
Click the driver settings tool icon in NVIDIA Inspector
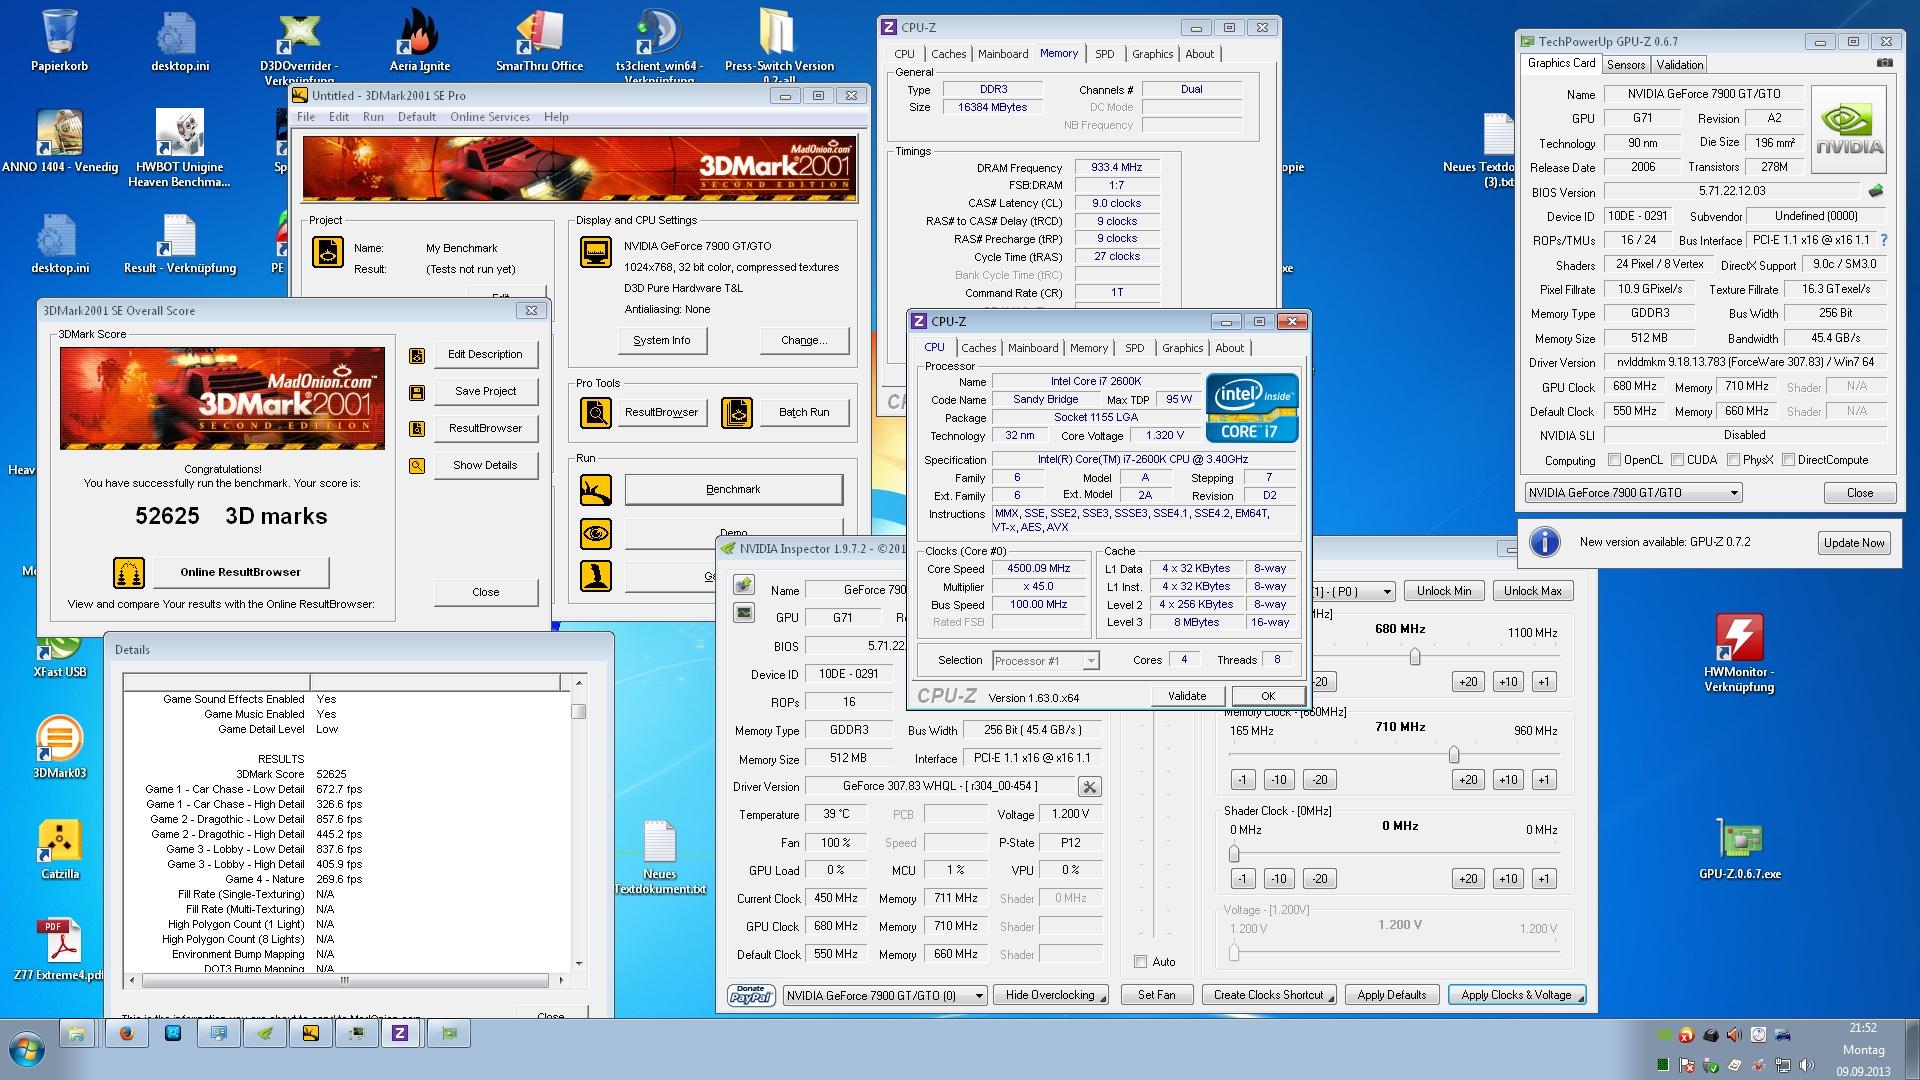click(x=1090, y=786)
